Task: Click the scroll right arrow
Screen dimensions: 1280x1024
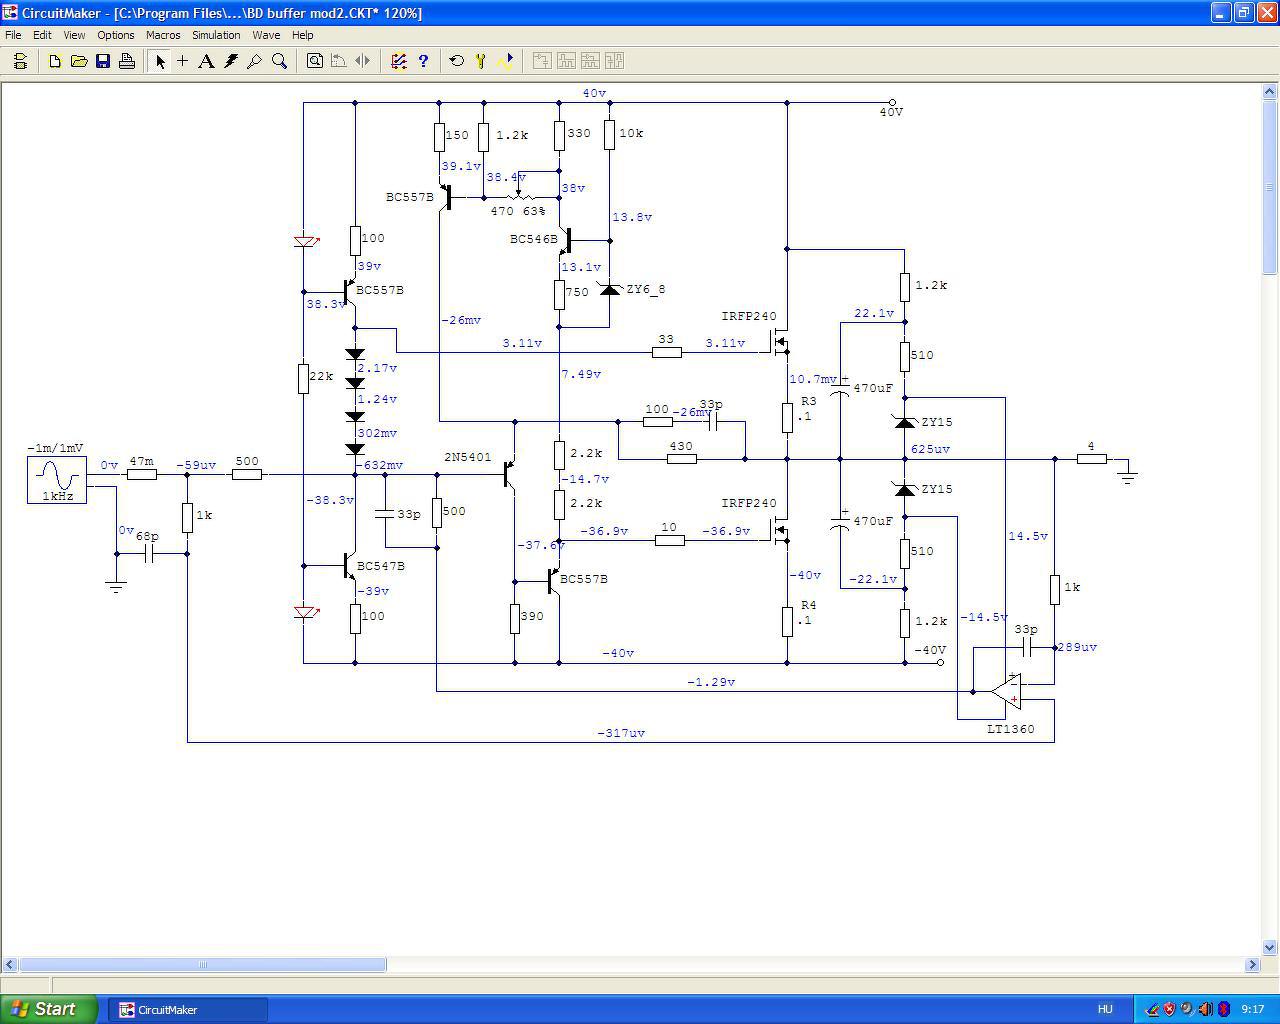Action: [1253, 965]
